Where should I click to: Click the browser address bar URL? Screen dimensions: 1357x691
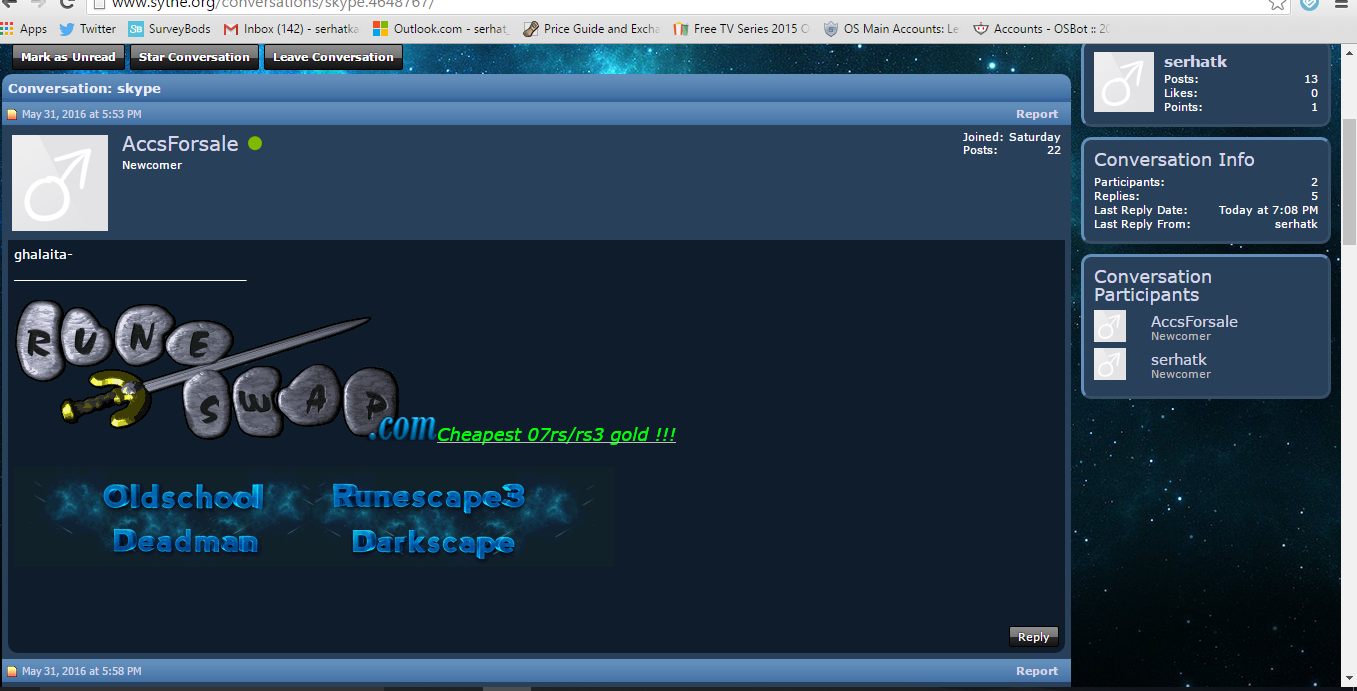pos(272,4)
